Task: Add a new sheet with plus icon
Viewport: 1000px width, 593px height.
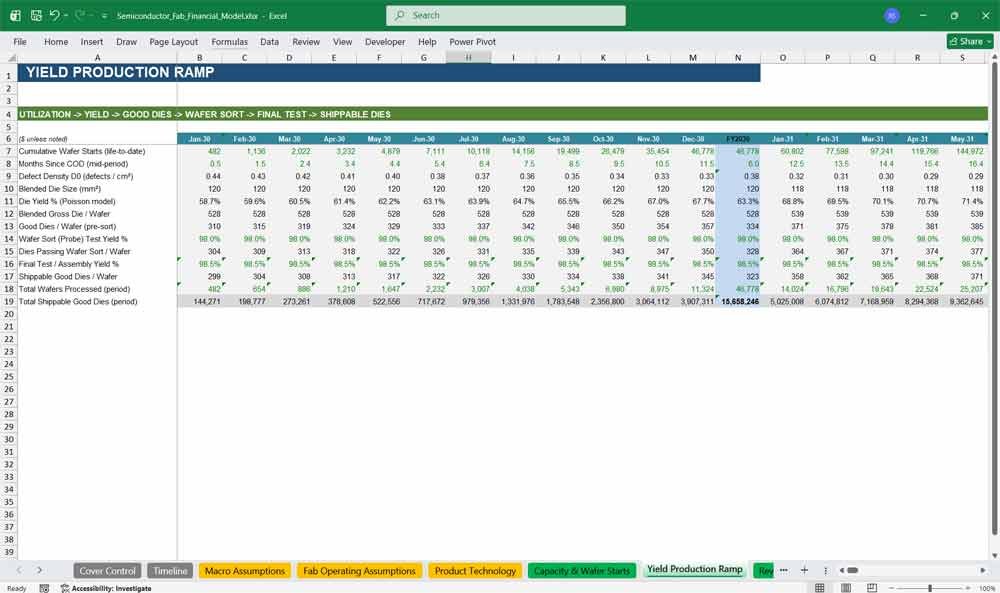Action: click(804, 570)
